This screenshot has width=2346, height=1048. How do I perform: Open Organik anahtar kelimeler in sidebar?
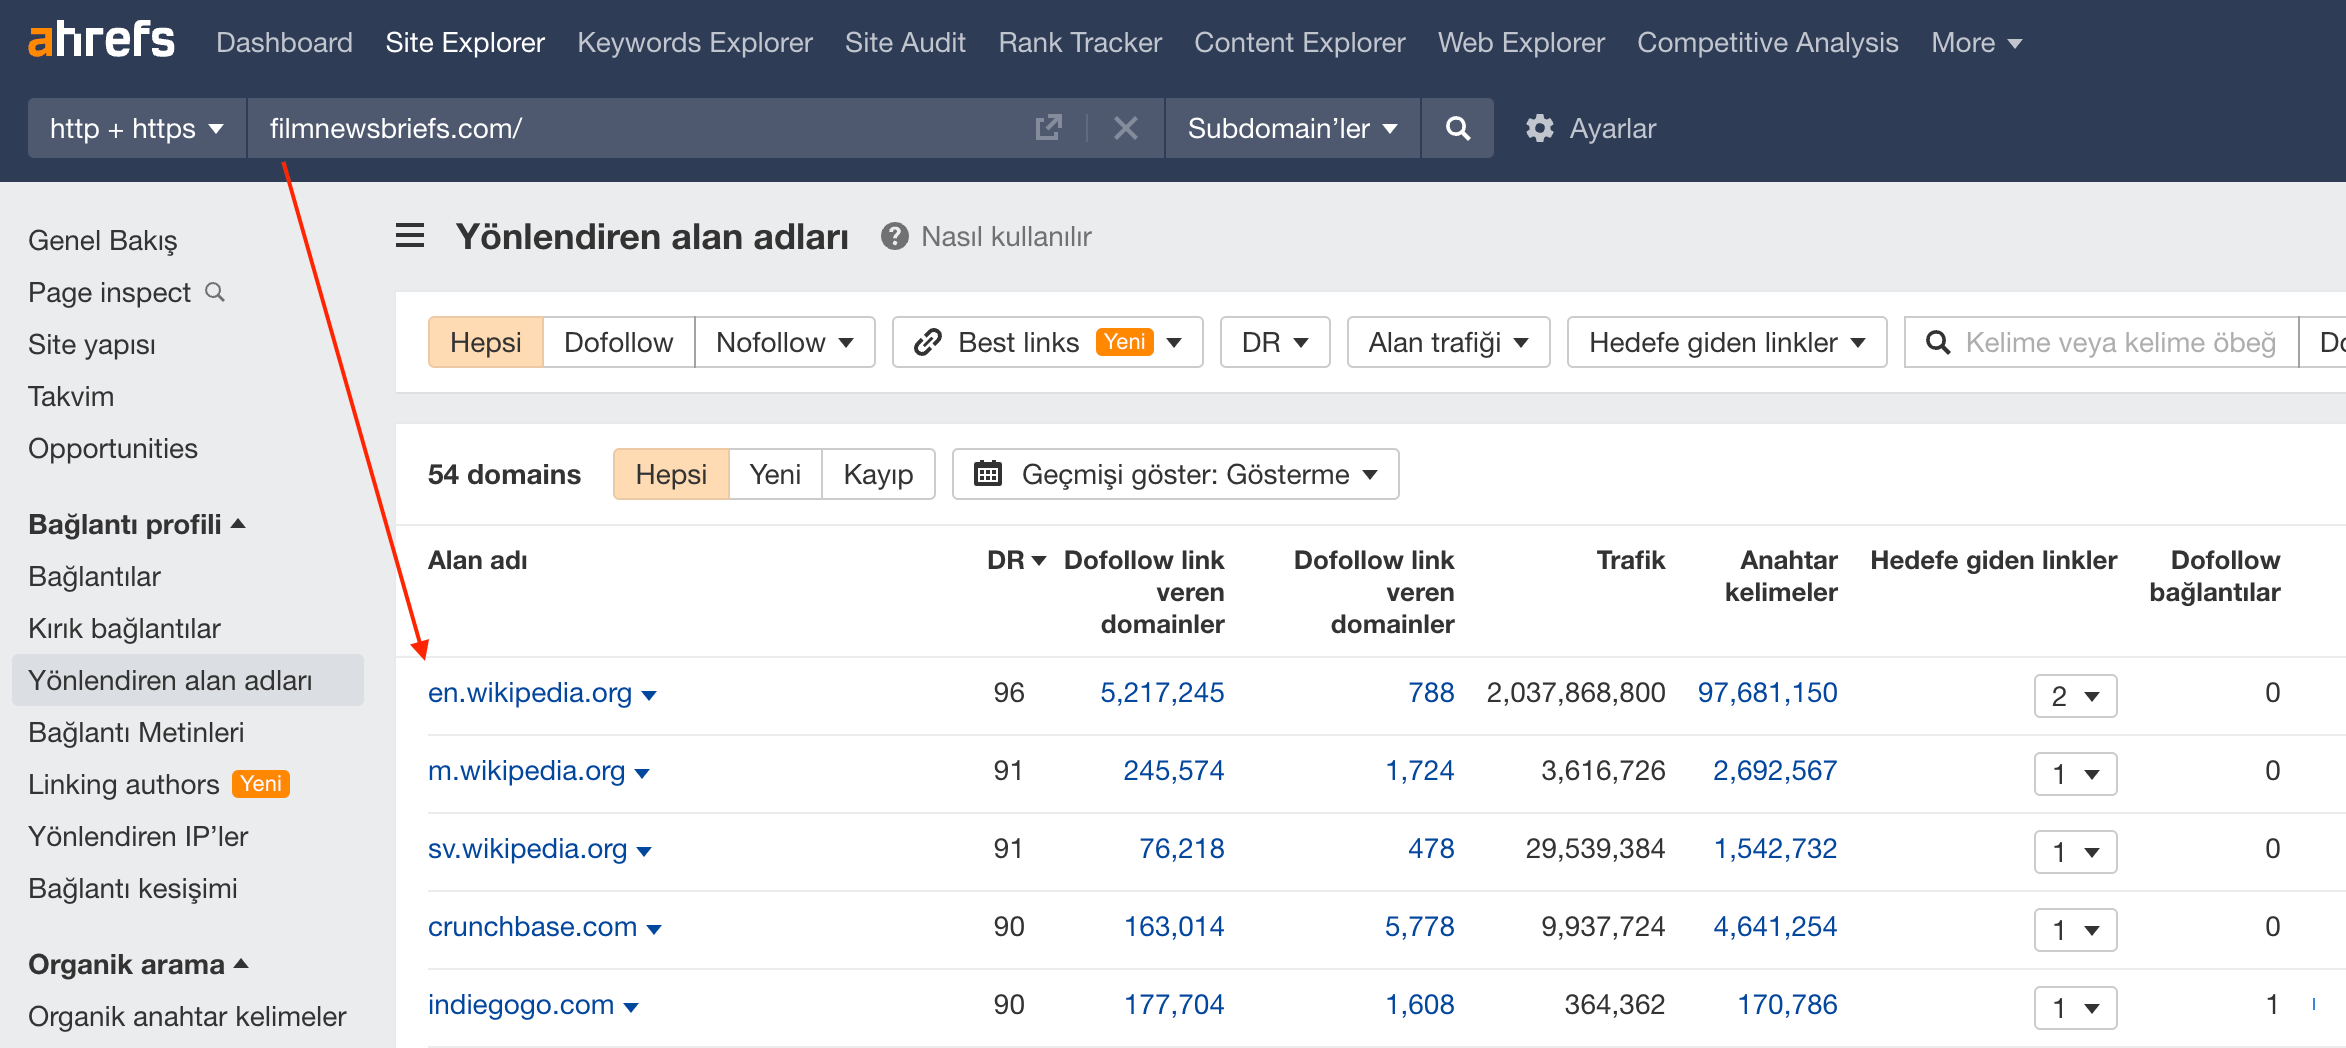point(187,1016)
